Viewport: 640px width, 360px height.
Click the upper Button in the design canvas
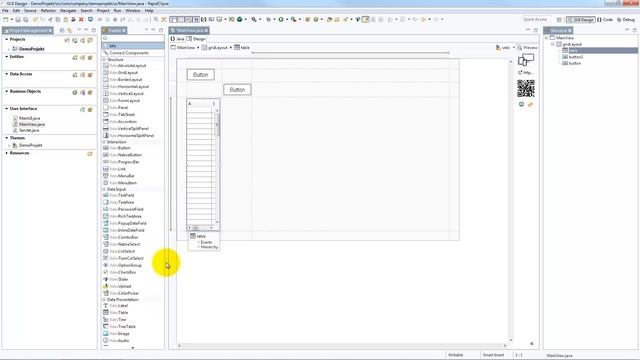tap(200, 75)
